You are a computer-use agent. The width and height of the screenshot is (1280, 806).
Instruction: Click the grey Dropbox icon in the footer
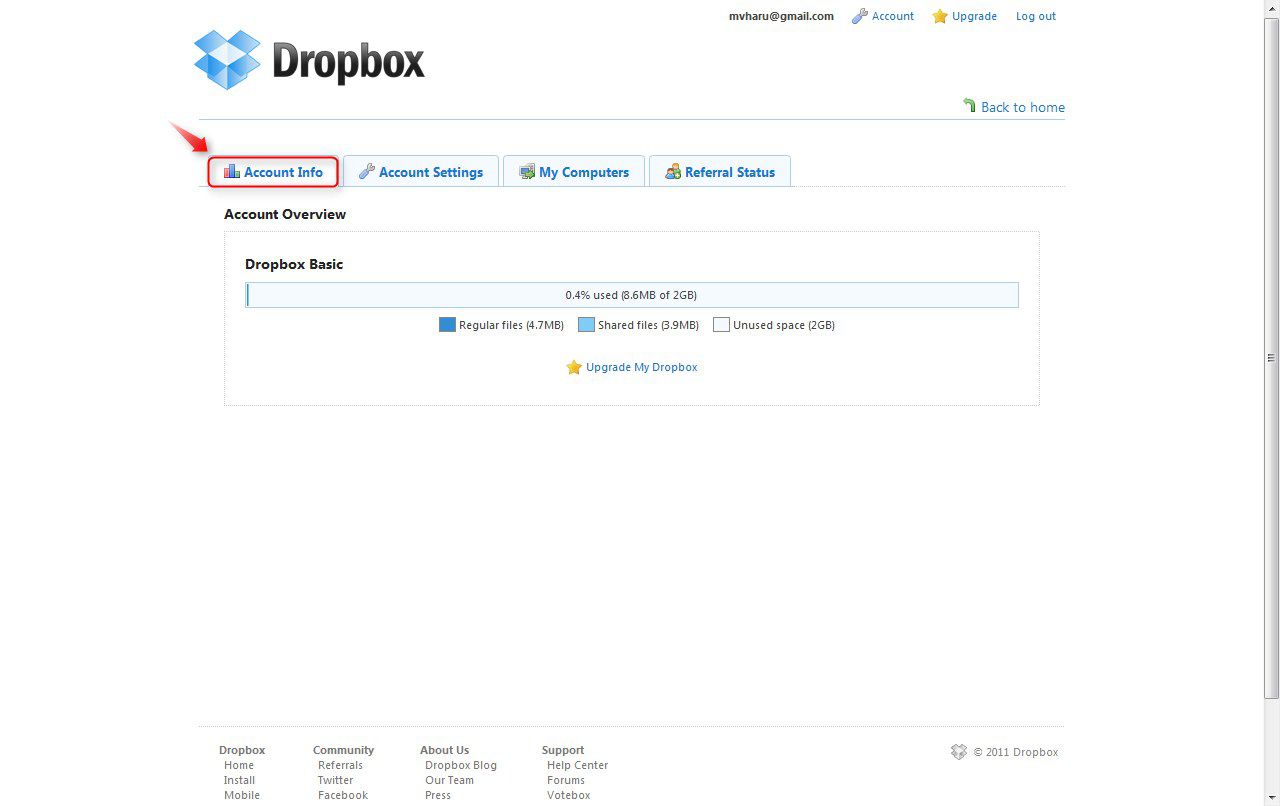click(x=959, y=752)
